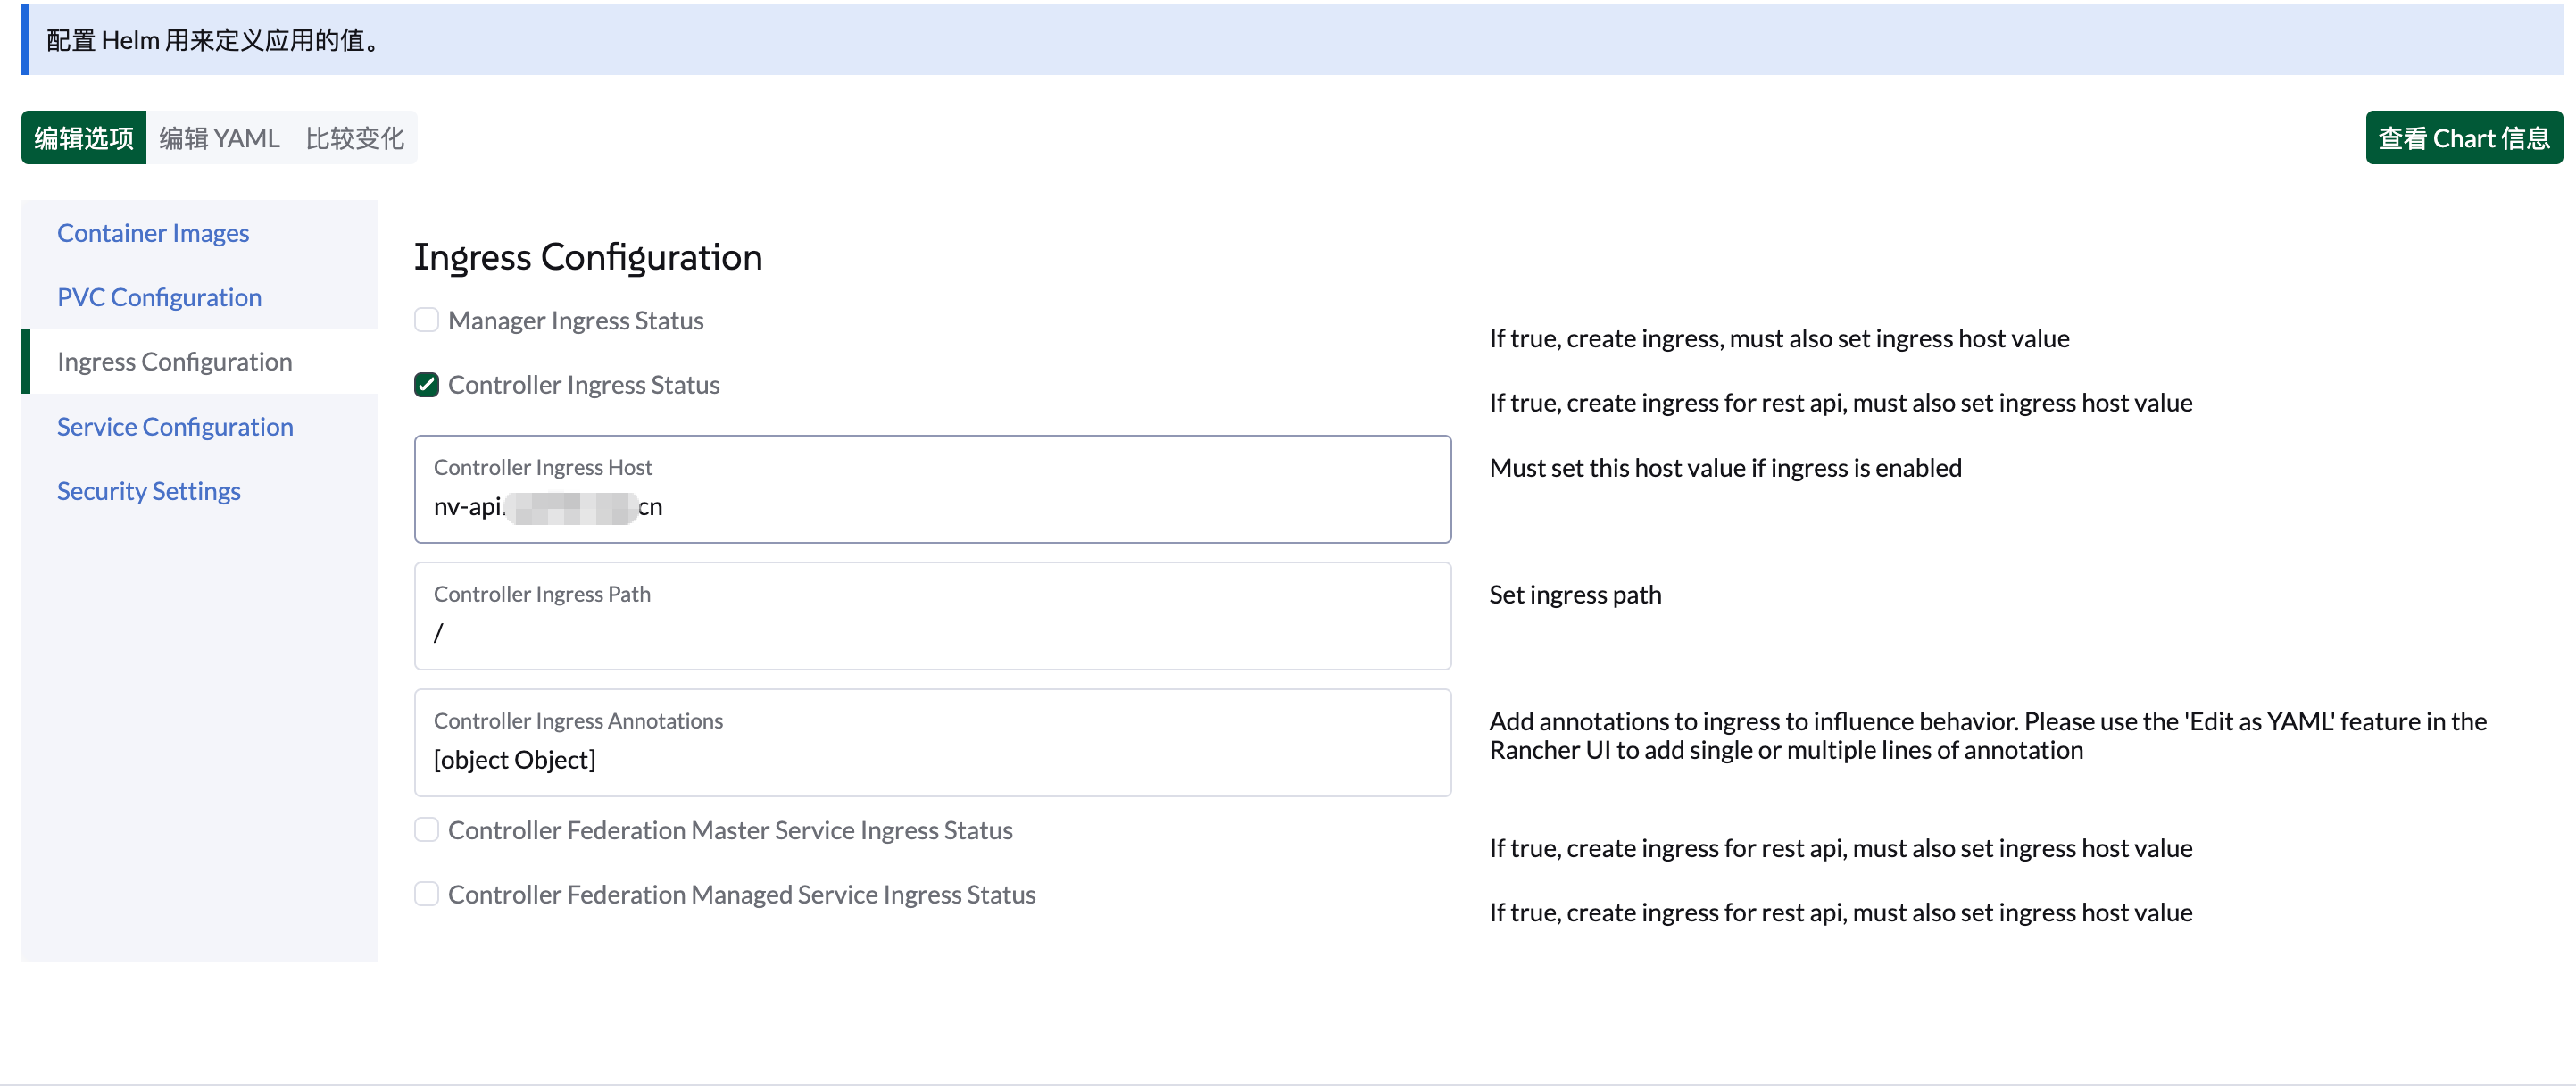Select Ingress Configuration in the sidebar
Viewport: 2576px width, 1091px height.
tap(174, 362)
